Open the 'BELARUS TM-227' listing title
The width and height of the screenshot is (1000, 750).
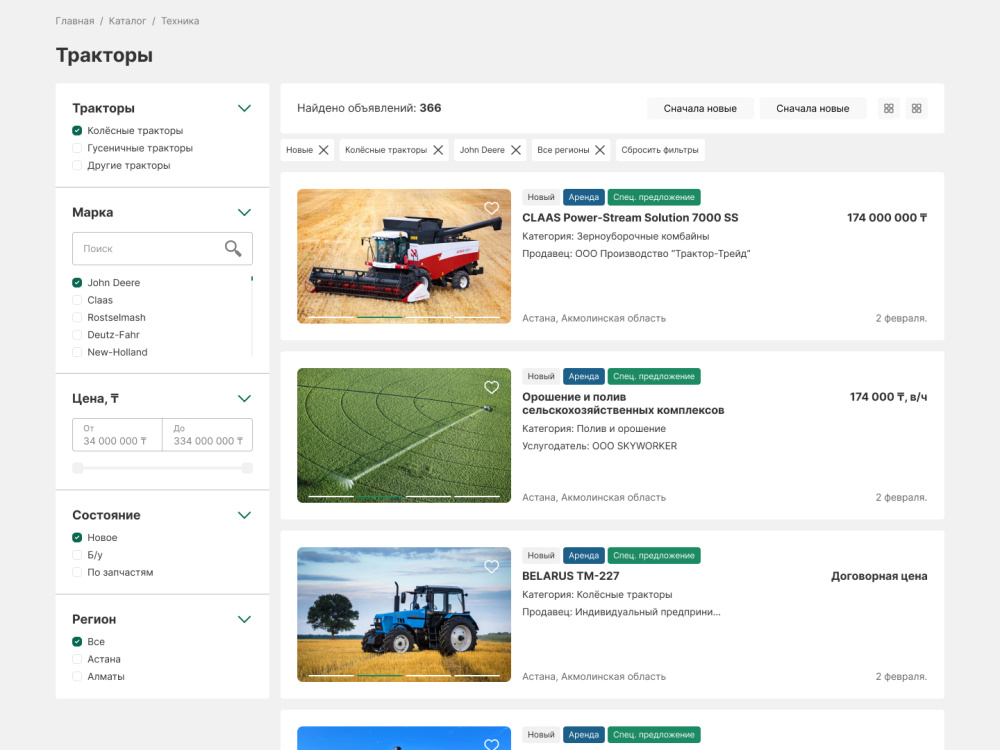tap(571, 576)
